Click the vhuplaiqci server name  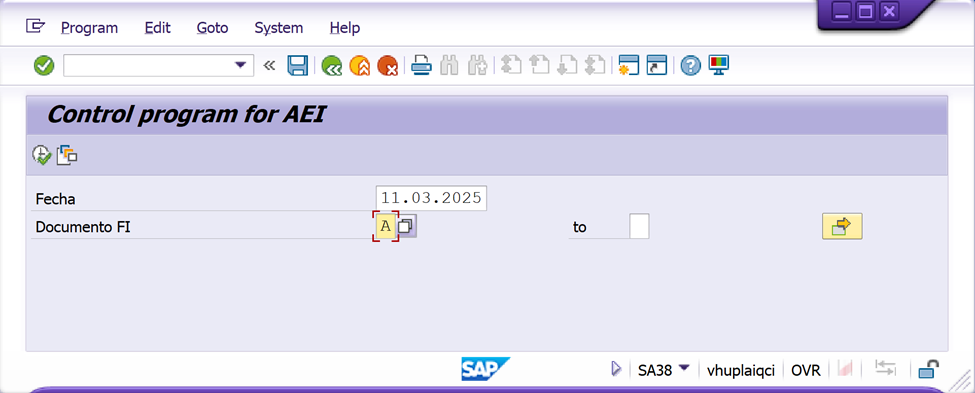point(741,370)
